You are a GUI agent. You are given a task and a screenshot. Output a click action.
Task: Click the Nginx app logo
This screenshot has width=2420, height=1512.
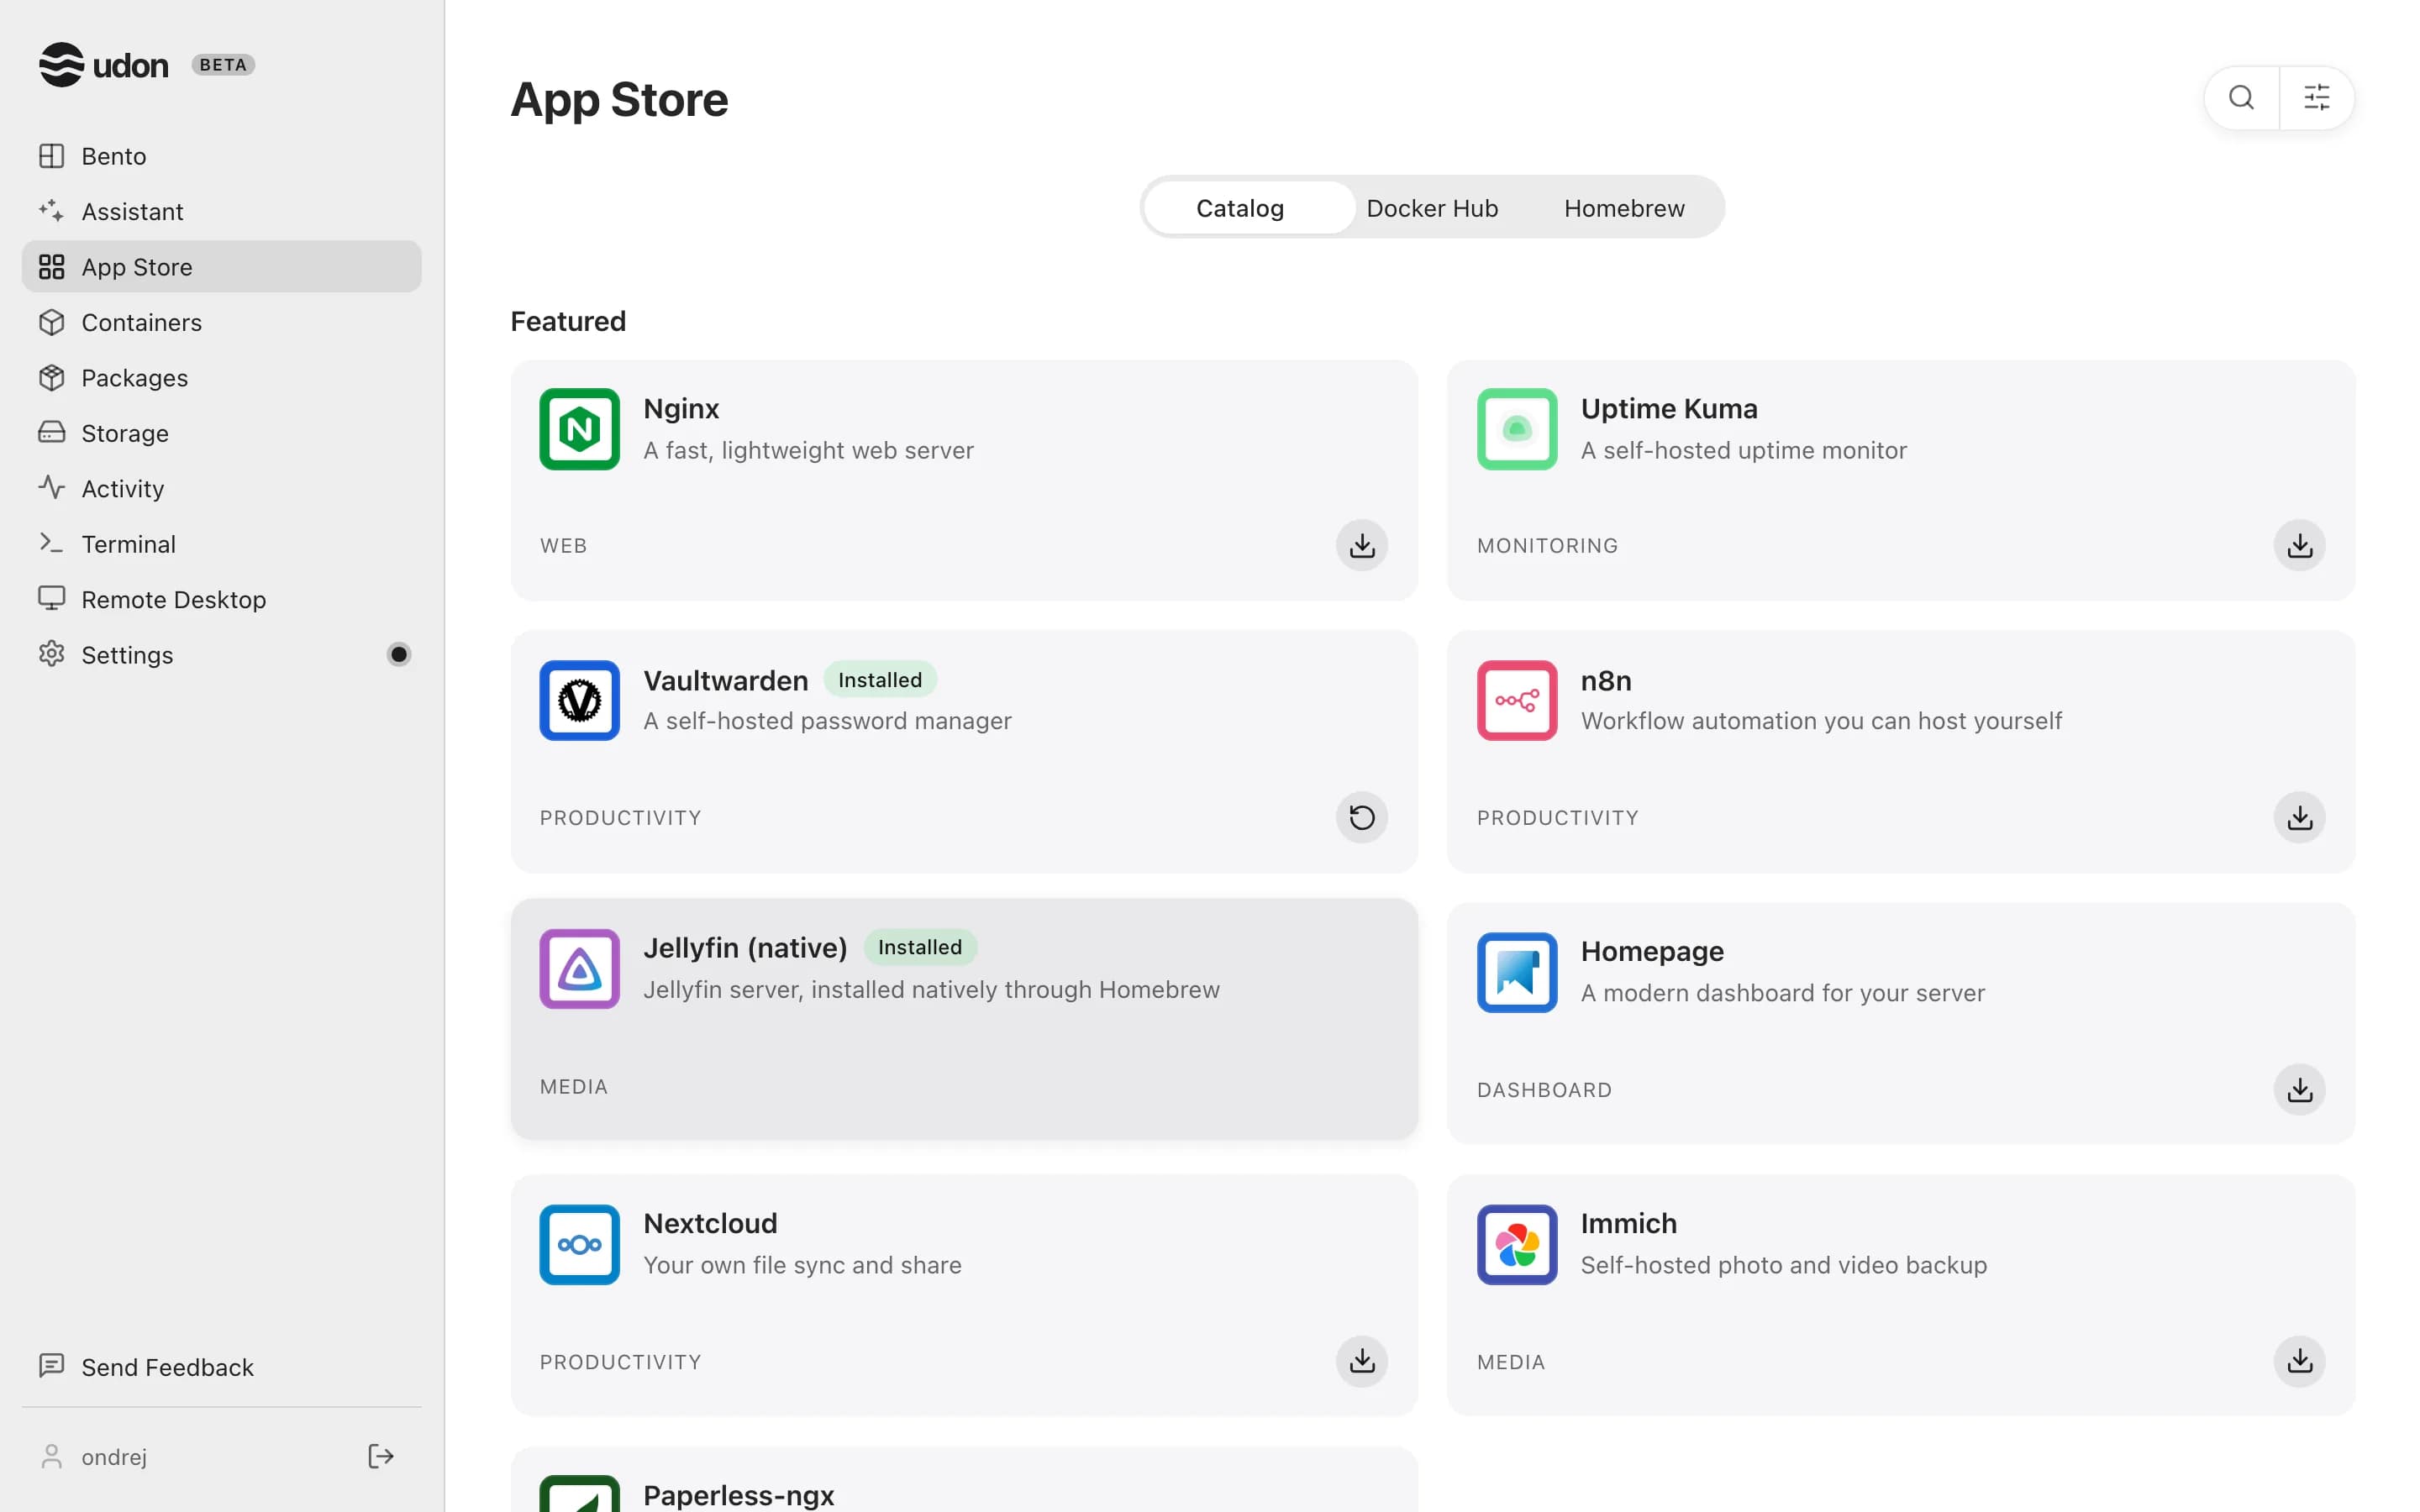pyautogui.click(x=580, y=429)
